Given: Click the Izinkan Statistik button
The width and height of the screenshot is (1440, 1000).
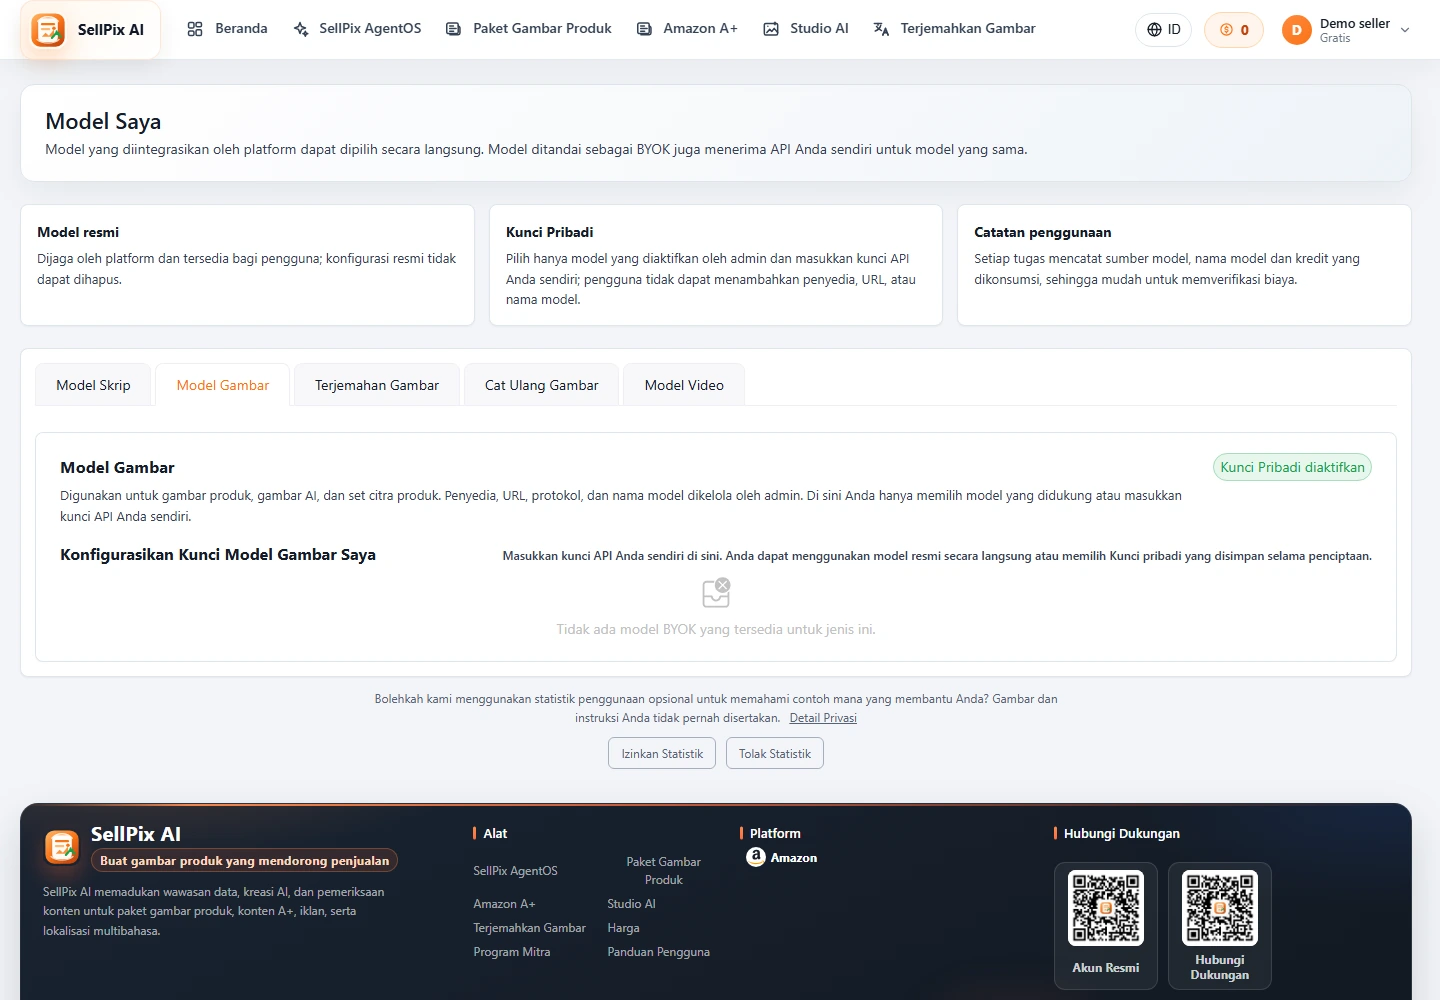Looking at the screenshot, I should pyautogui.click(x=662, y=753).
